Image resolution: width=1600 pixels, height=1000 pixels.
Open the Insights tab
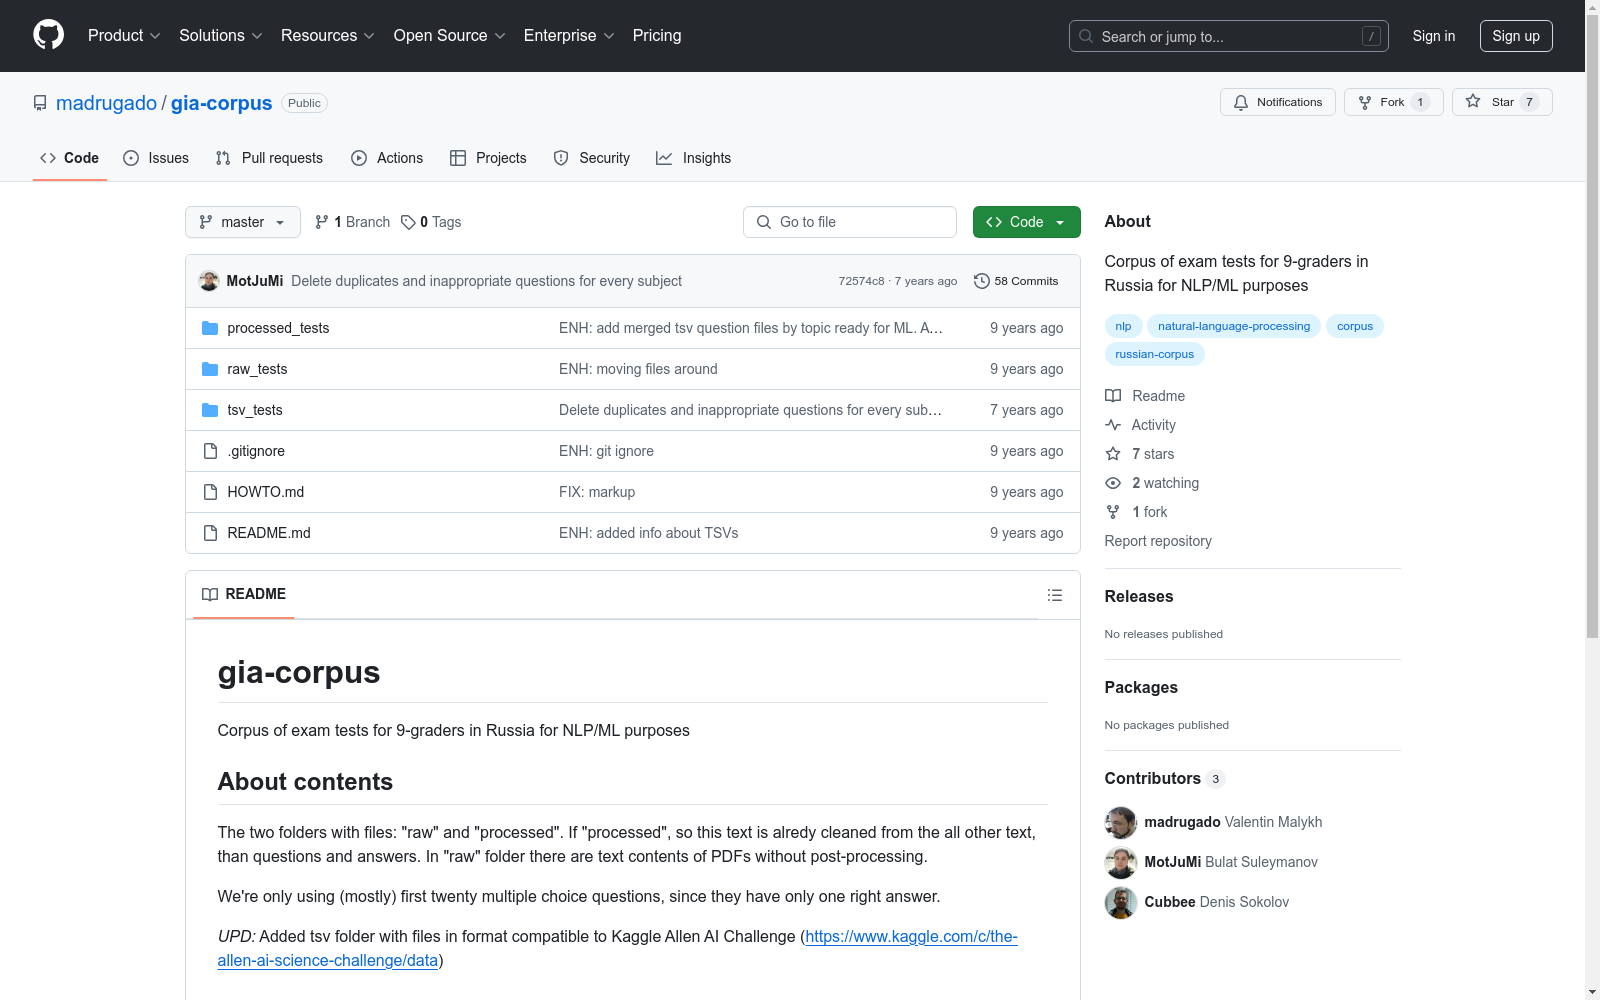click(x=693, y=158)
